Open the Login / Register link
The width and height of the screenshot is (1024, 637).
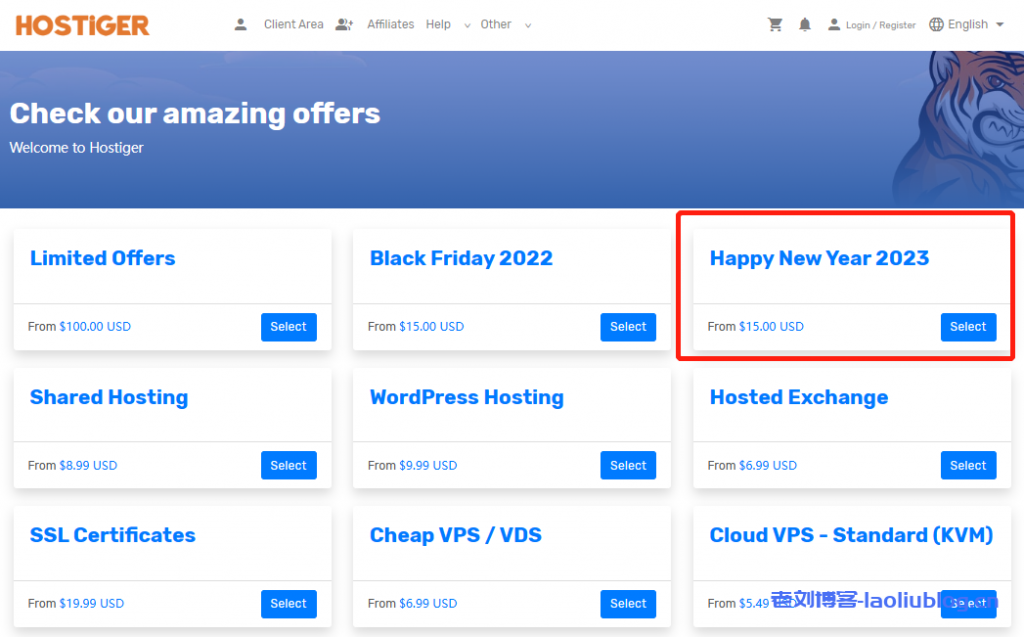coord(880,25)
